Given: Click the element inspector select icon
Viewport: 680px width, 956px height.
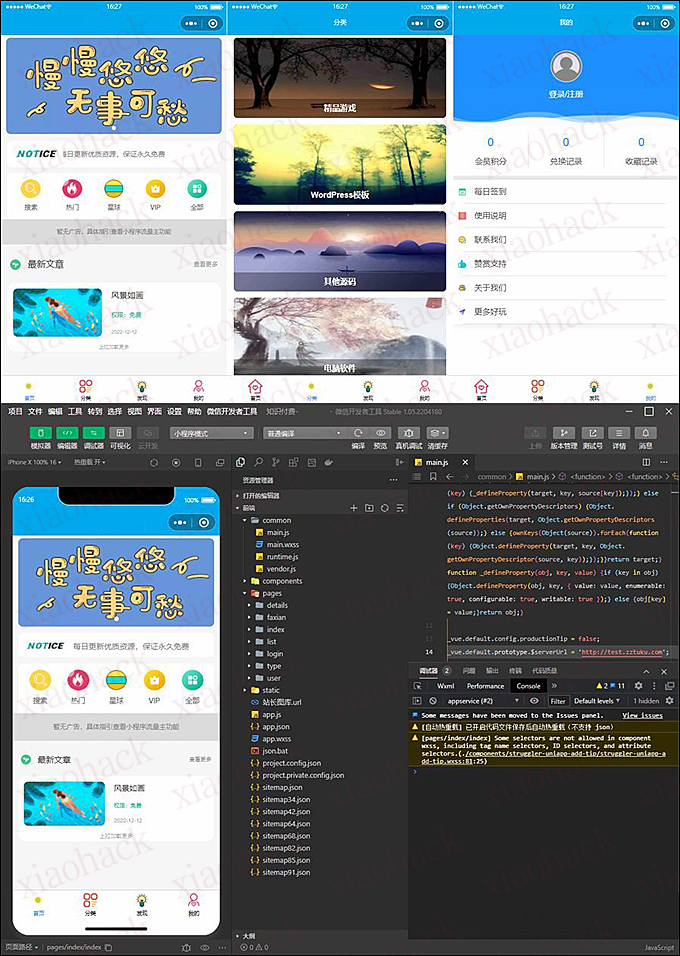Looking at the screenshot, I should 418,686.
